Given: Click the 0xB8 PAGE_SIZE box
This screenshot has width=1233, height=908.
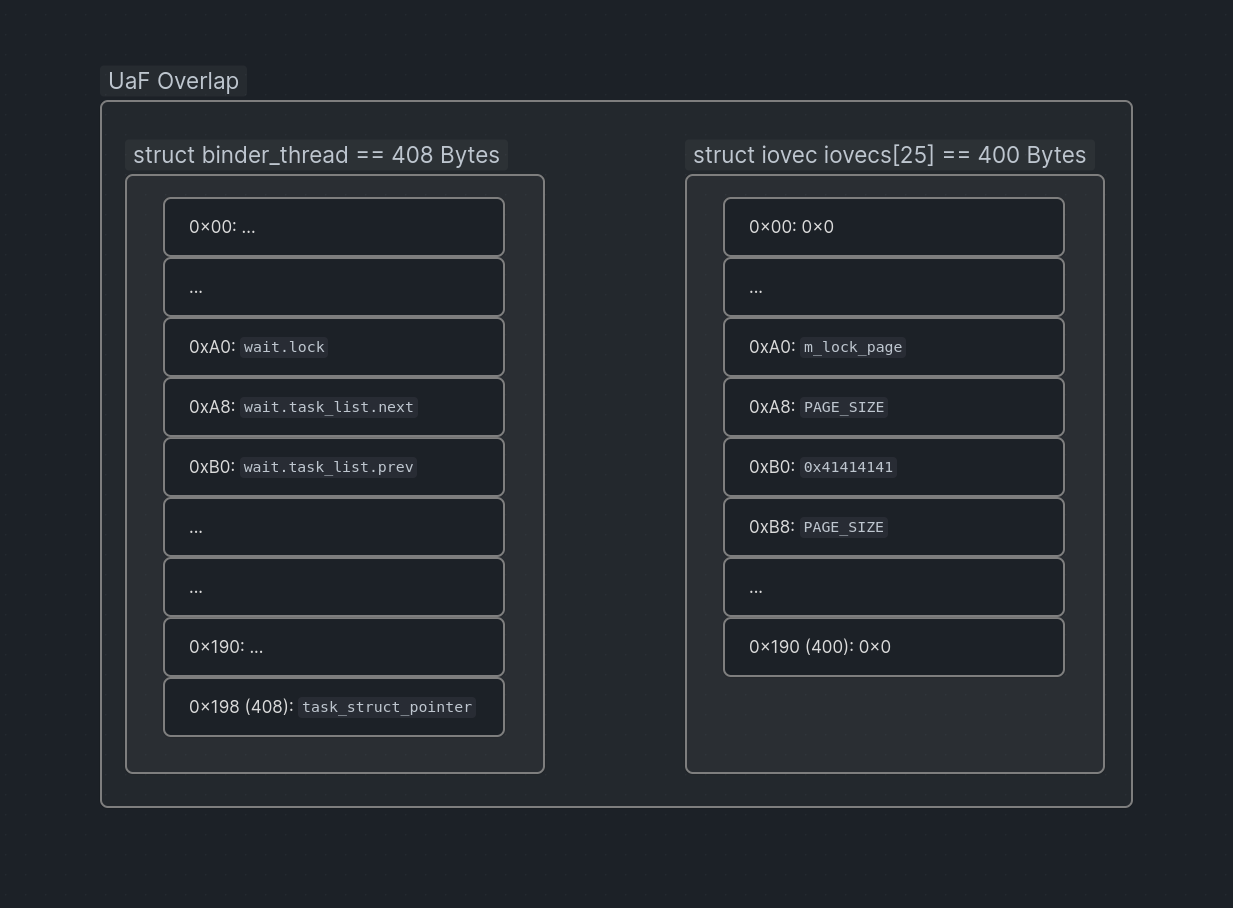Looking at the screenshot, I should 894,527.
